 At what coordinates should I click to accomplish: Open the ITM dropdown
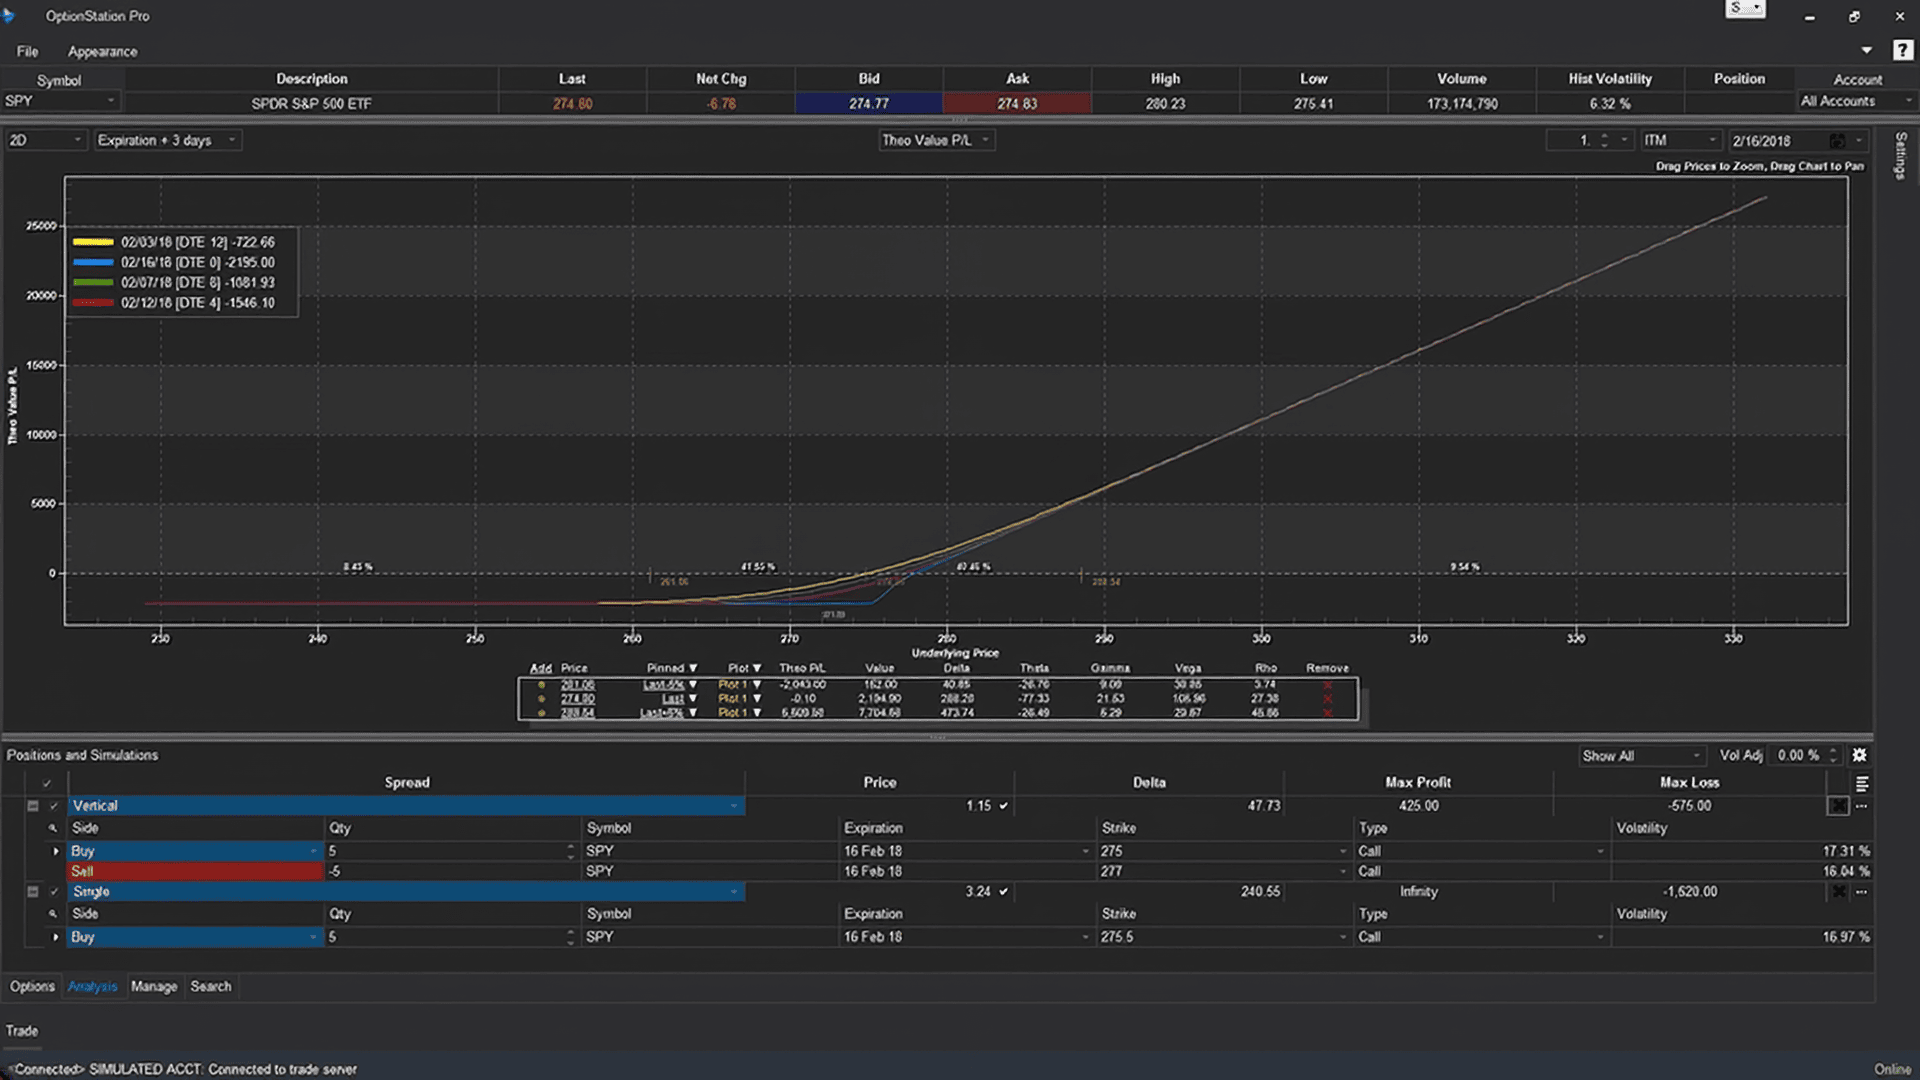(1680, 141)
